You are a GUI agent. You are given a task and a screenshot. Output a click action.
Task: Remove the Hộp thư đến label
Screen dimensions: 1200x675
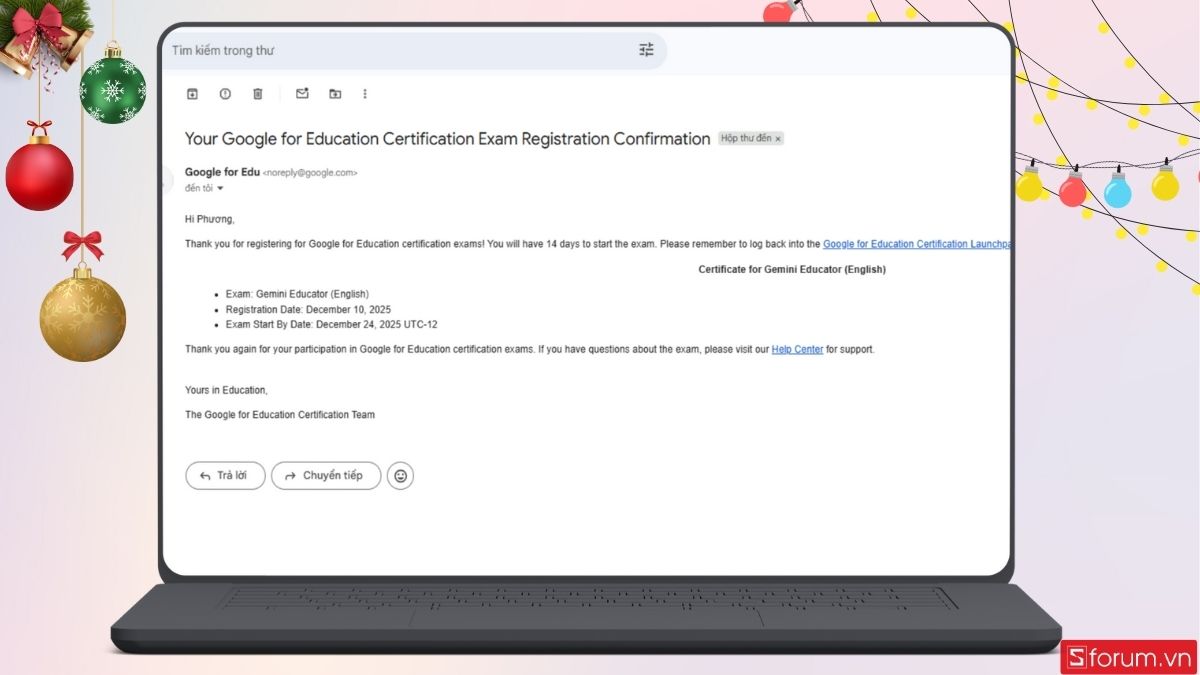click(778, 138)
